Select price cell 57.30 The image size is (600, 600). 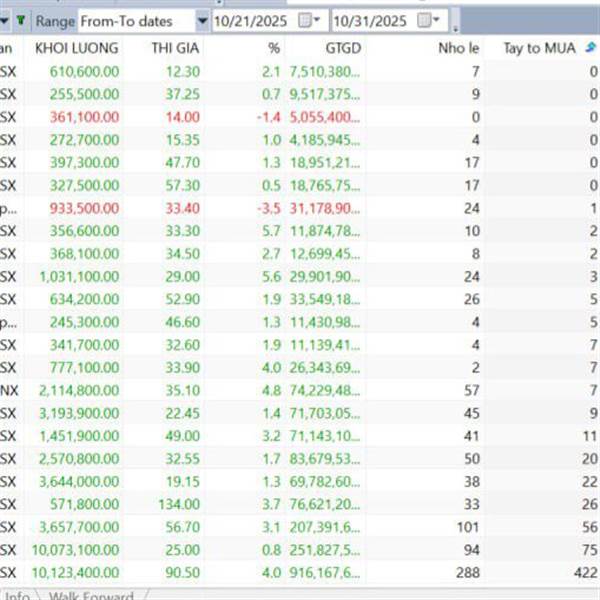click(x=183, y=186)
